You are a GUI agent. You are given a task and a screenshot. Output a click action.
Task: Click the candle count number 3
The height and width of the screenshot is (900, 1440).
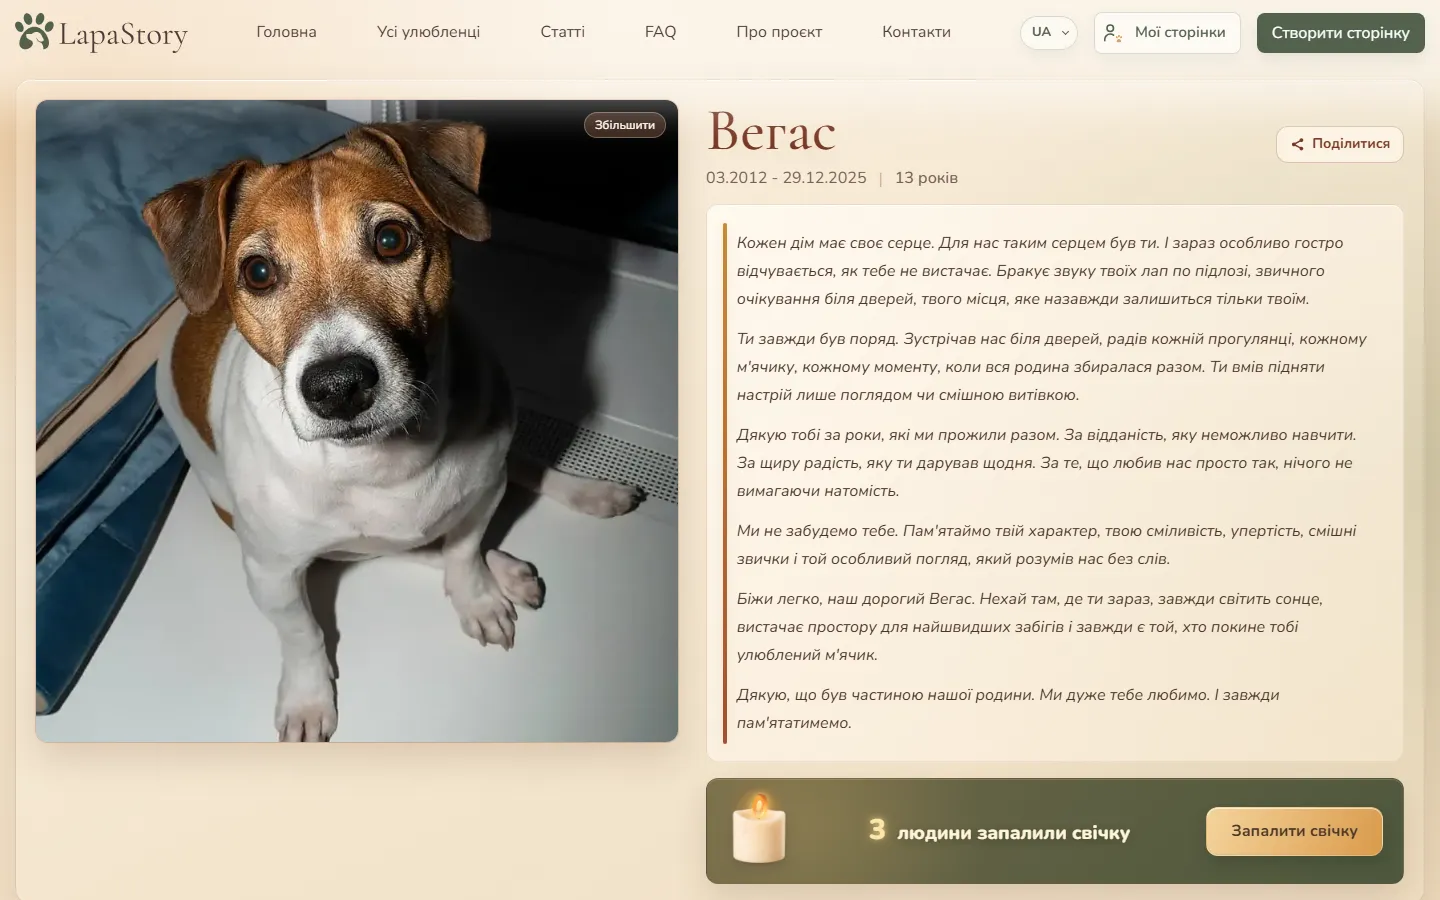pos(877,829)
